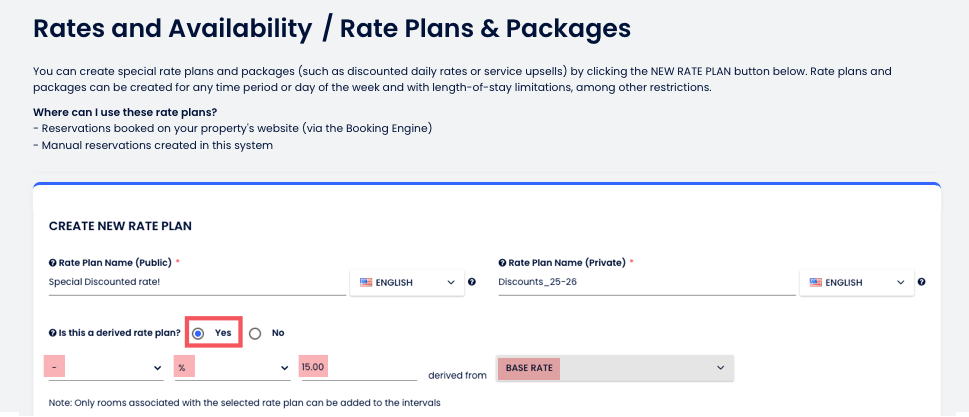This screenshot has height=417, width=969.
Task: Click help icon after private name language selector
Action: (921, 282)
